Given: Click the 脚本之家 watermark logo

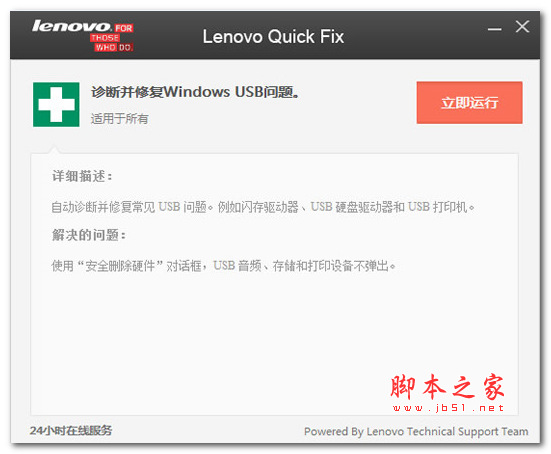Looking at the screenshot, I should (447, 387).
